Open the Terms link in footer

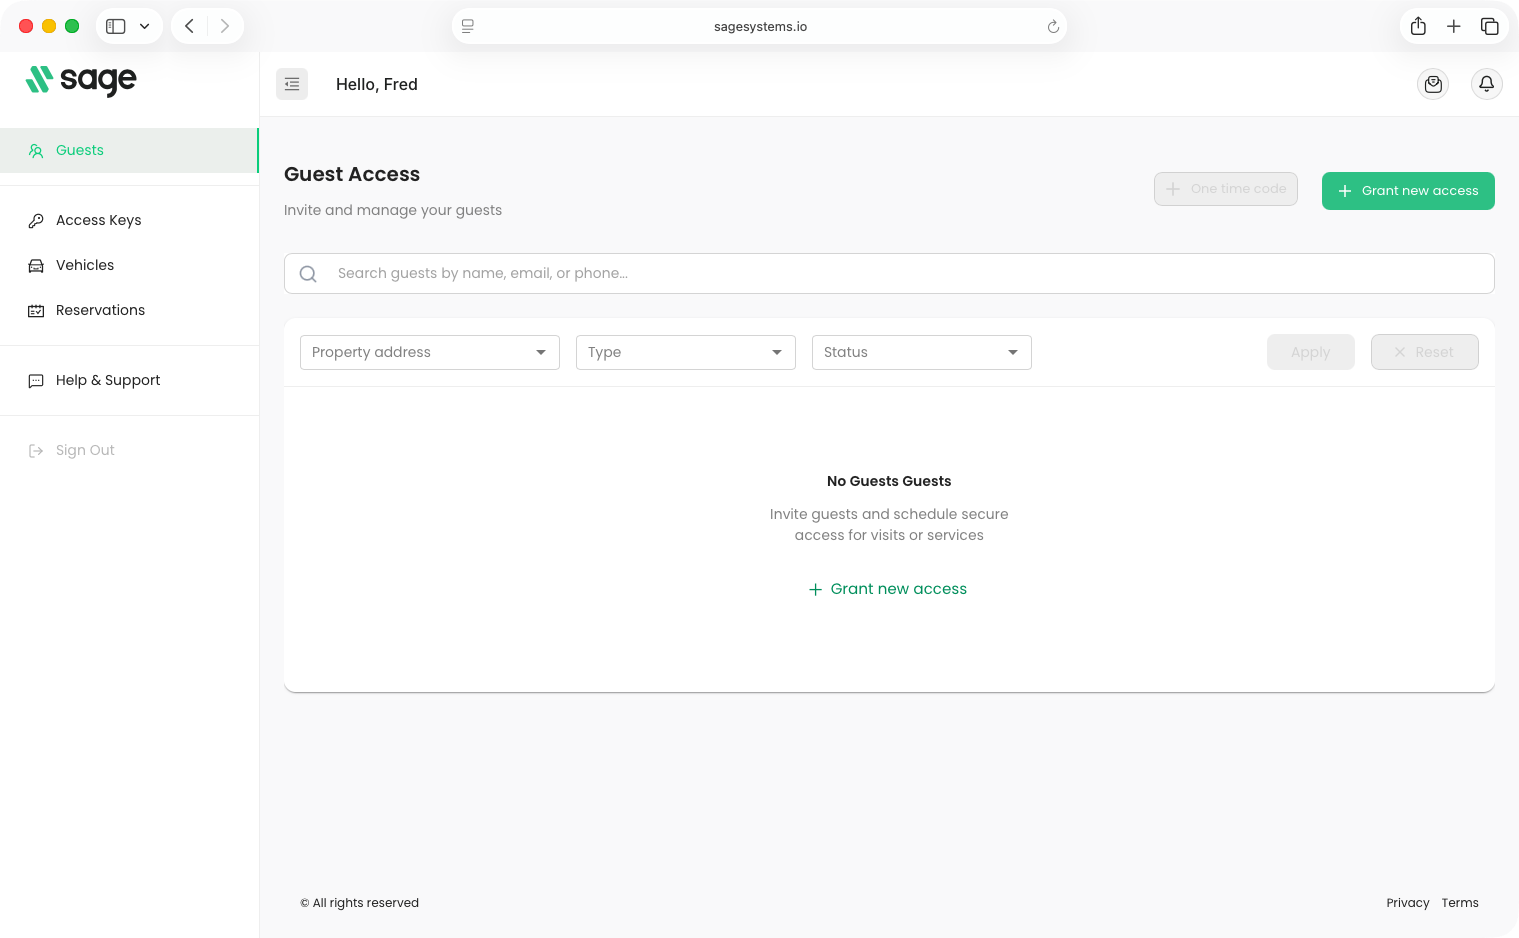(1460, 903)
